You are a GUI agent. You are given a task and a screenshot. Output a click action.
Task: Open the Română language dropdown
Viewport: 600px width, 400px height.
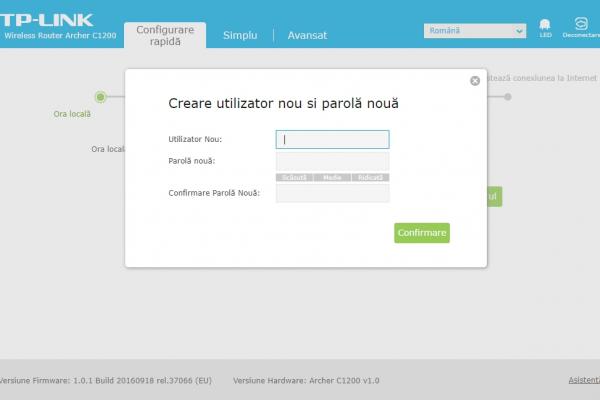pos(474,31)
